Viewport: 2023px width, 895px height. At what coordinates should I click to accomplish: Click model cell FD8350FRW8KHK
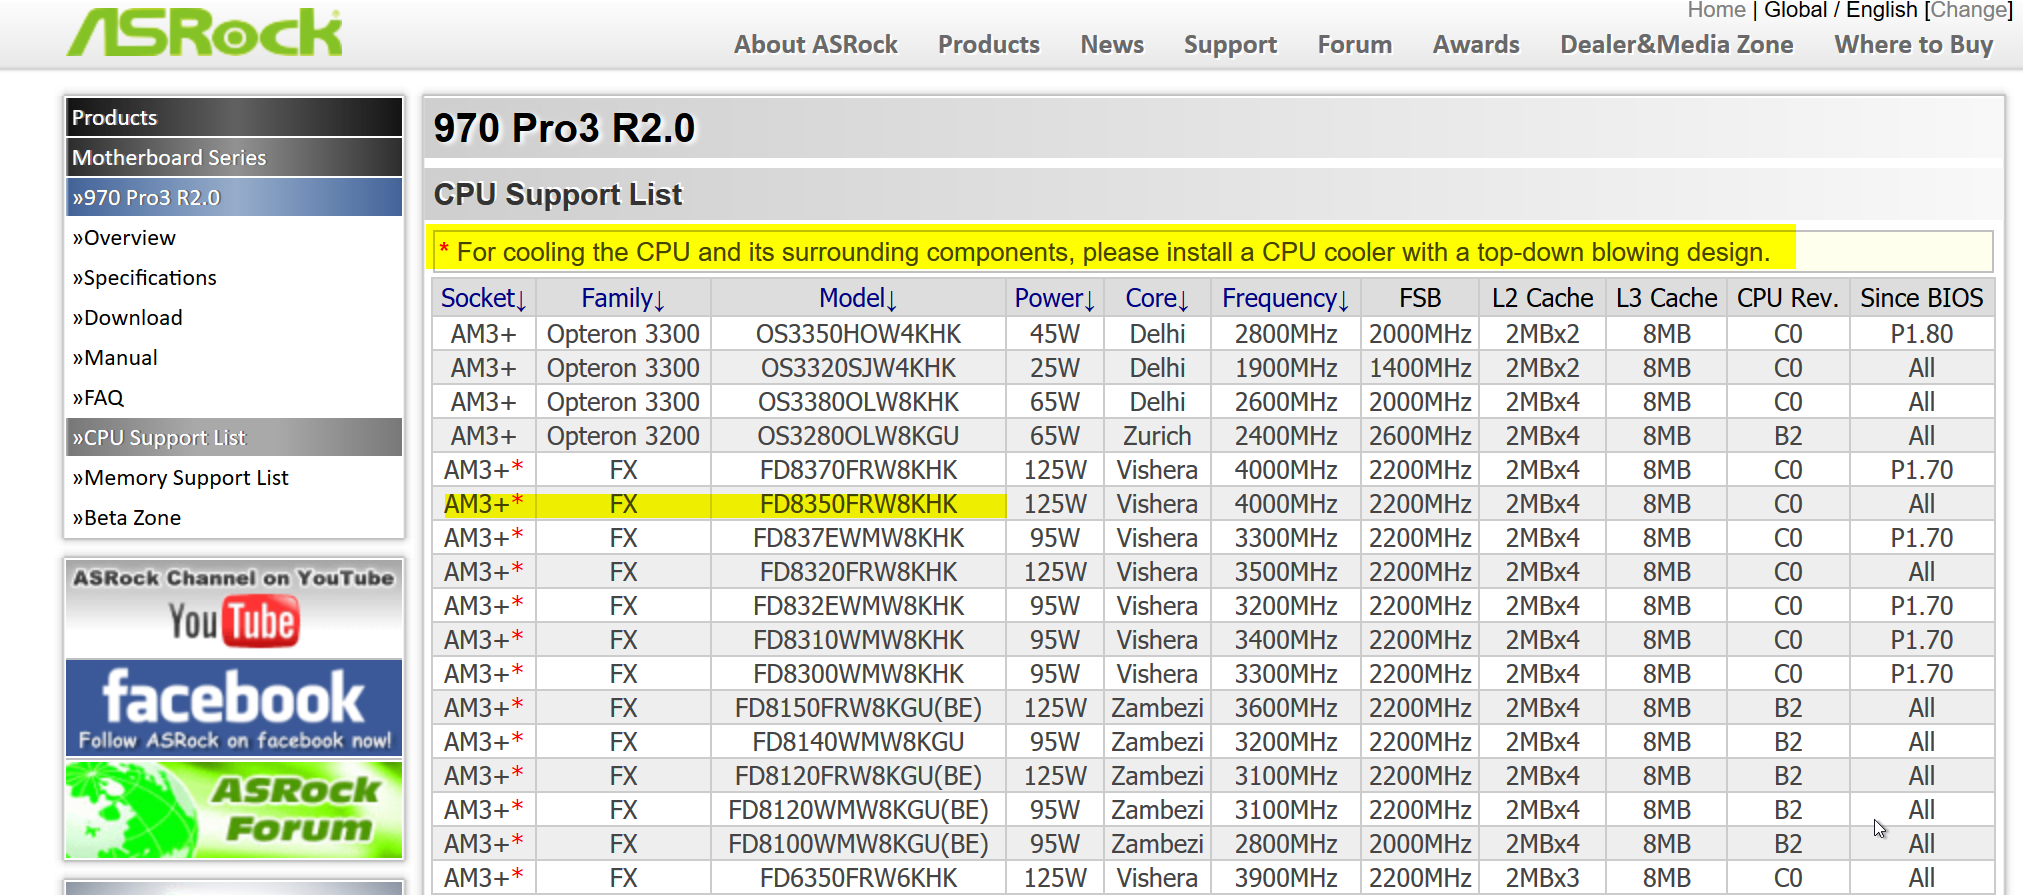(x=858, y=504)
